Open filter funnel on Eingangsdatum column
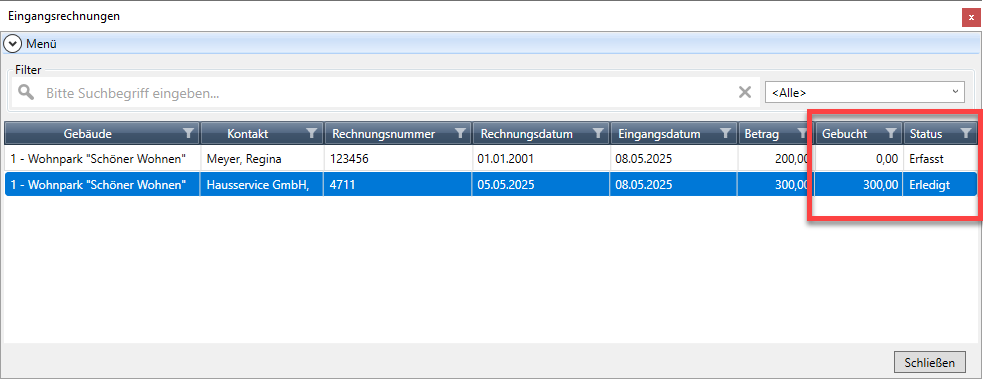This screenshot has width=983, height=379. 726,133
